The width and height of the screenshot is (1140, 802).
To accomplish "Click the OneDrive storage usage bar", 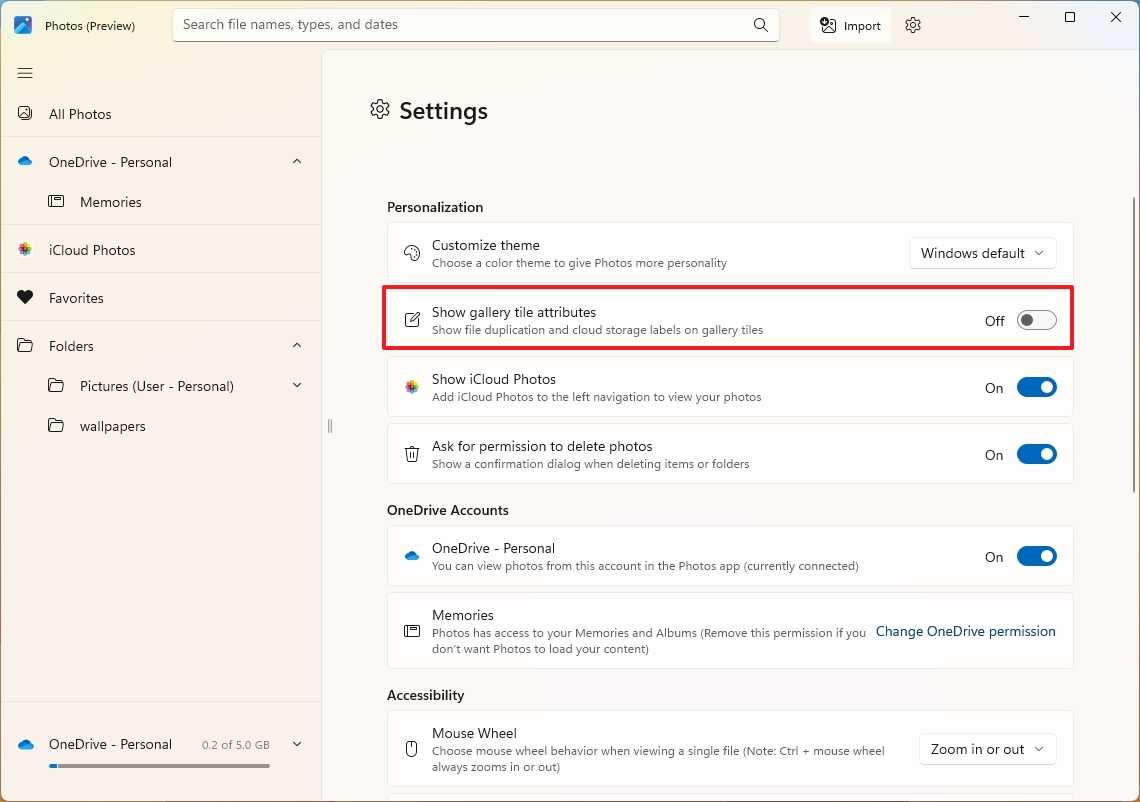I will point(159,766).
